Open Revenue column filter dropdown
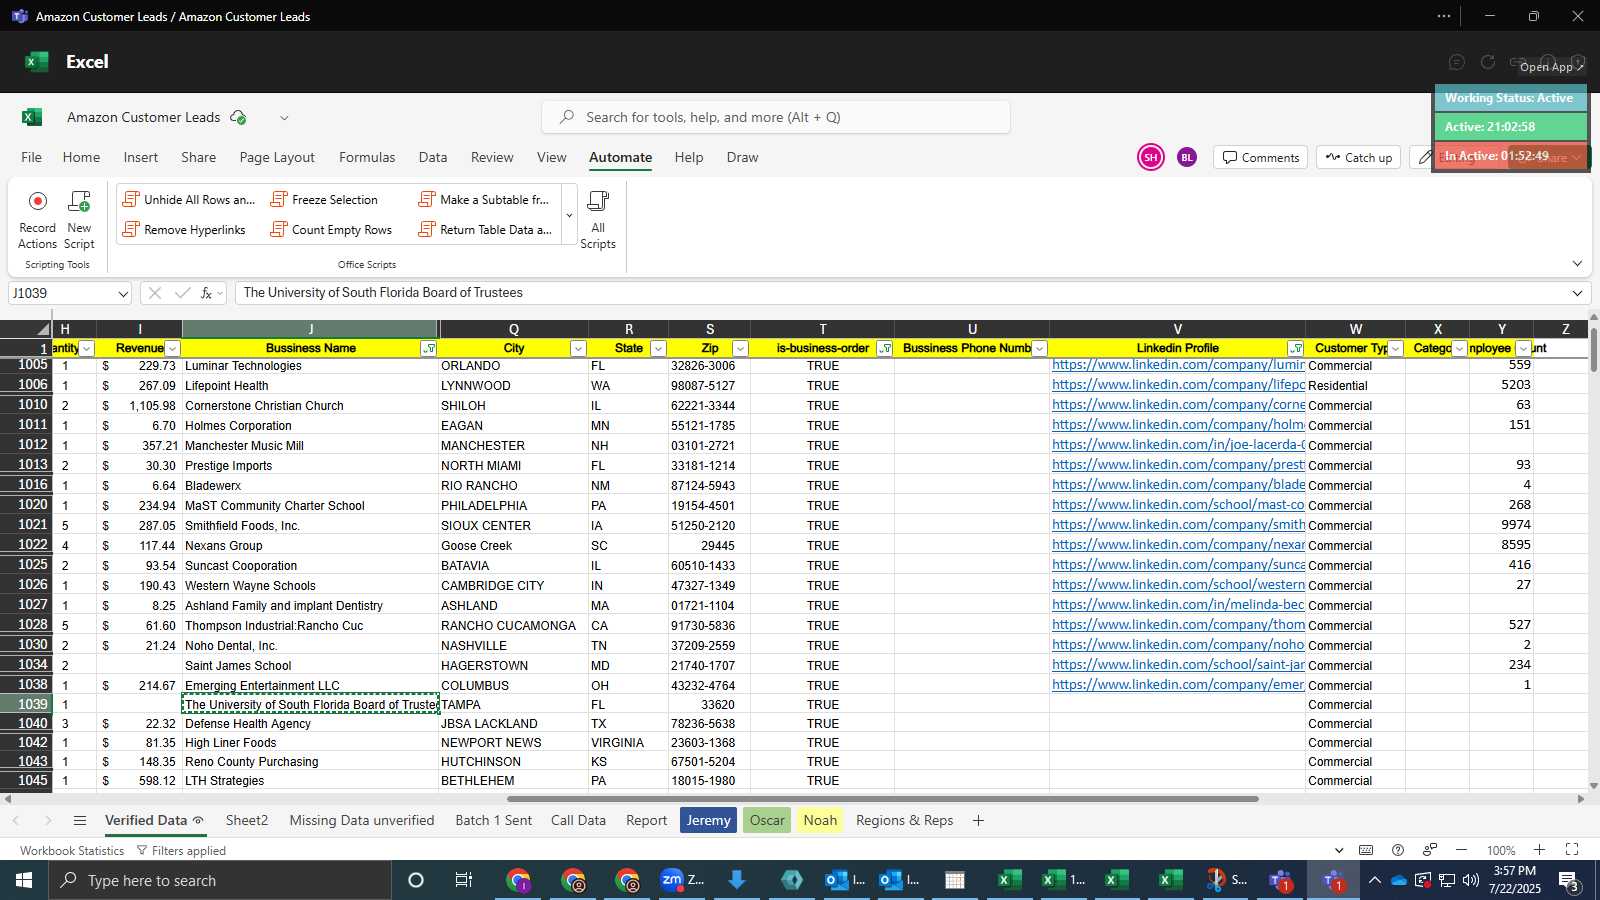This screenshot has height=900, width=1600. click(x=172, y=349)
